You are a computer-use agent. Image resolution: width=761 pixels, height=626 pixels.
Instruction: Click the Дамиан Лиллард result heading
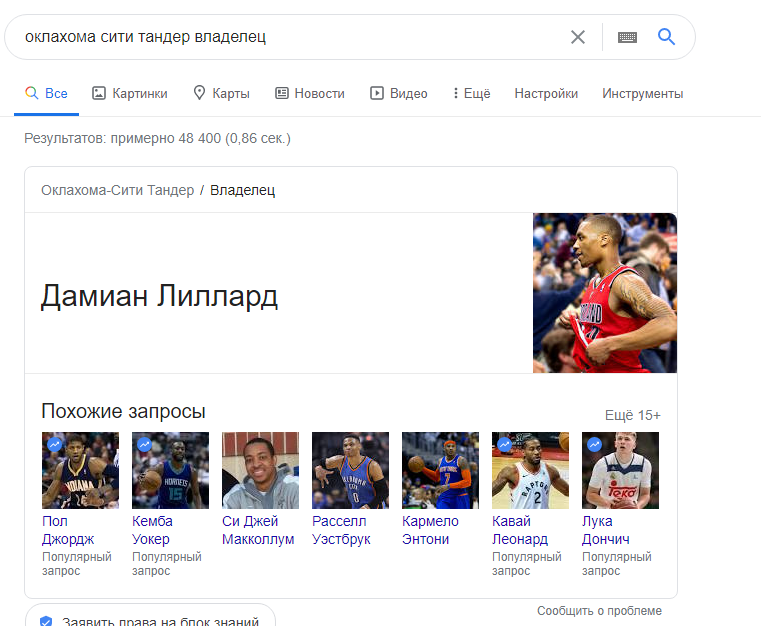point(159,296)
